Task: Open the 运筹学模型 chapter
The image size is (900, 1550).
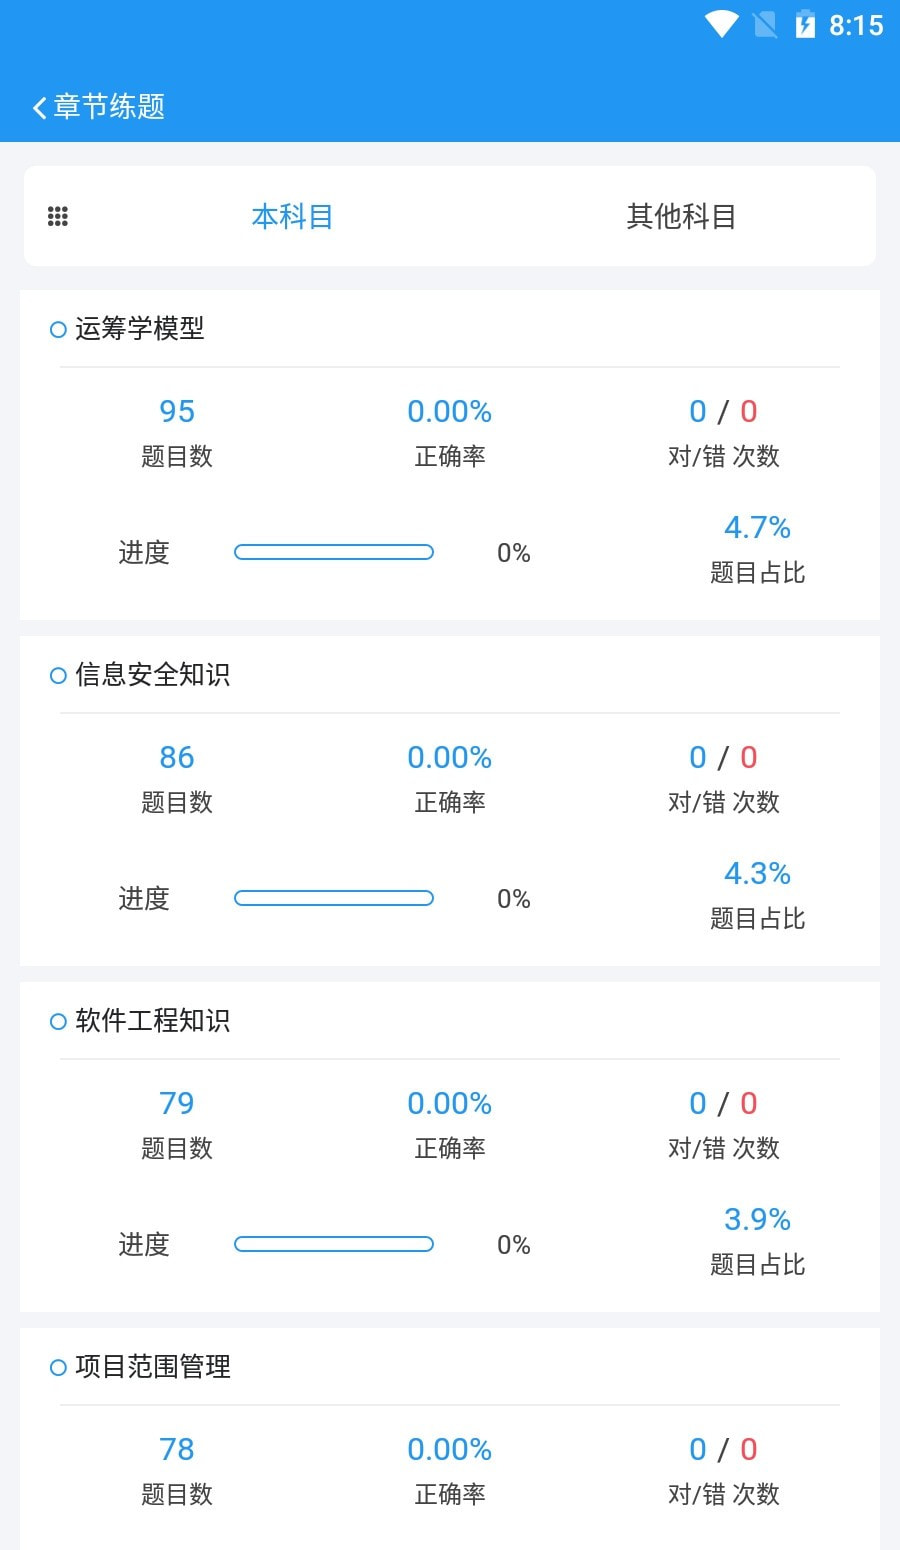Action: tap(140, 328)
